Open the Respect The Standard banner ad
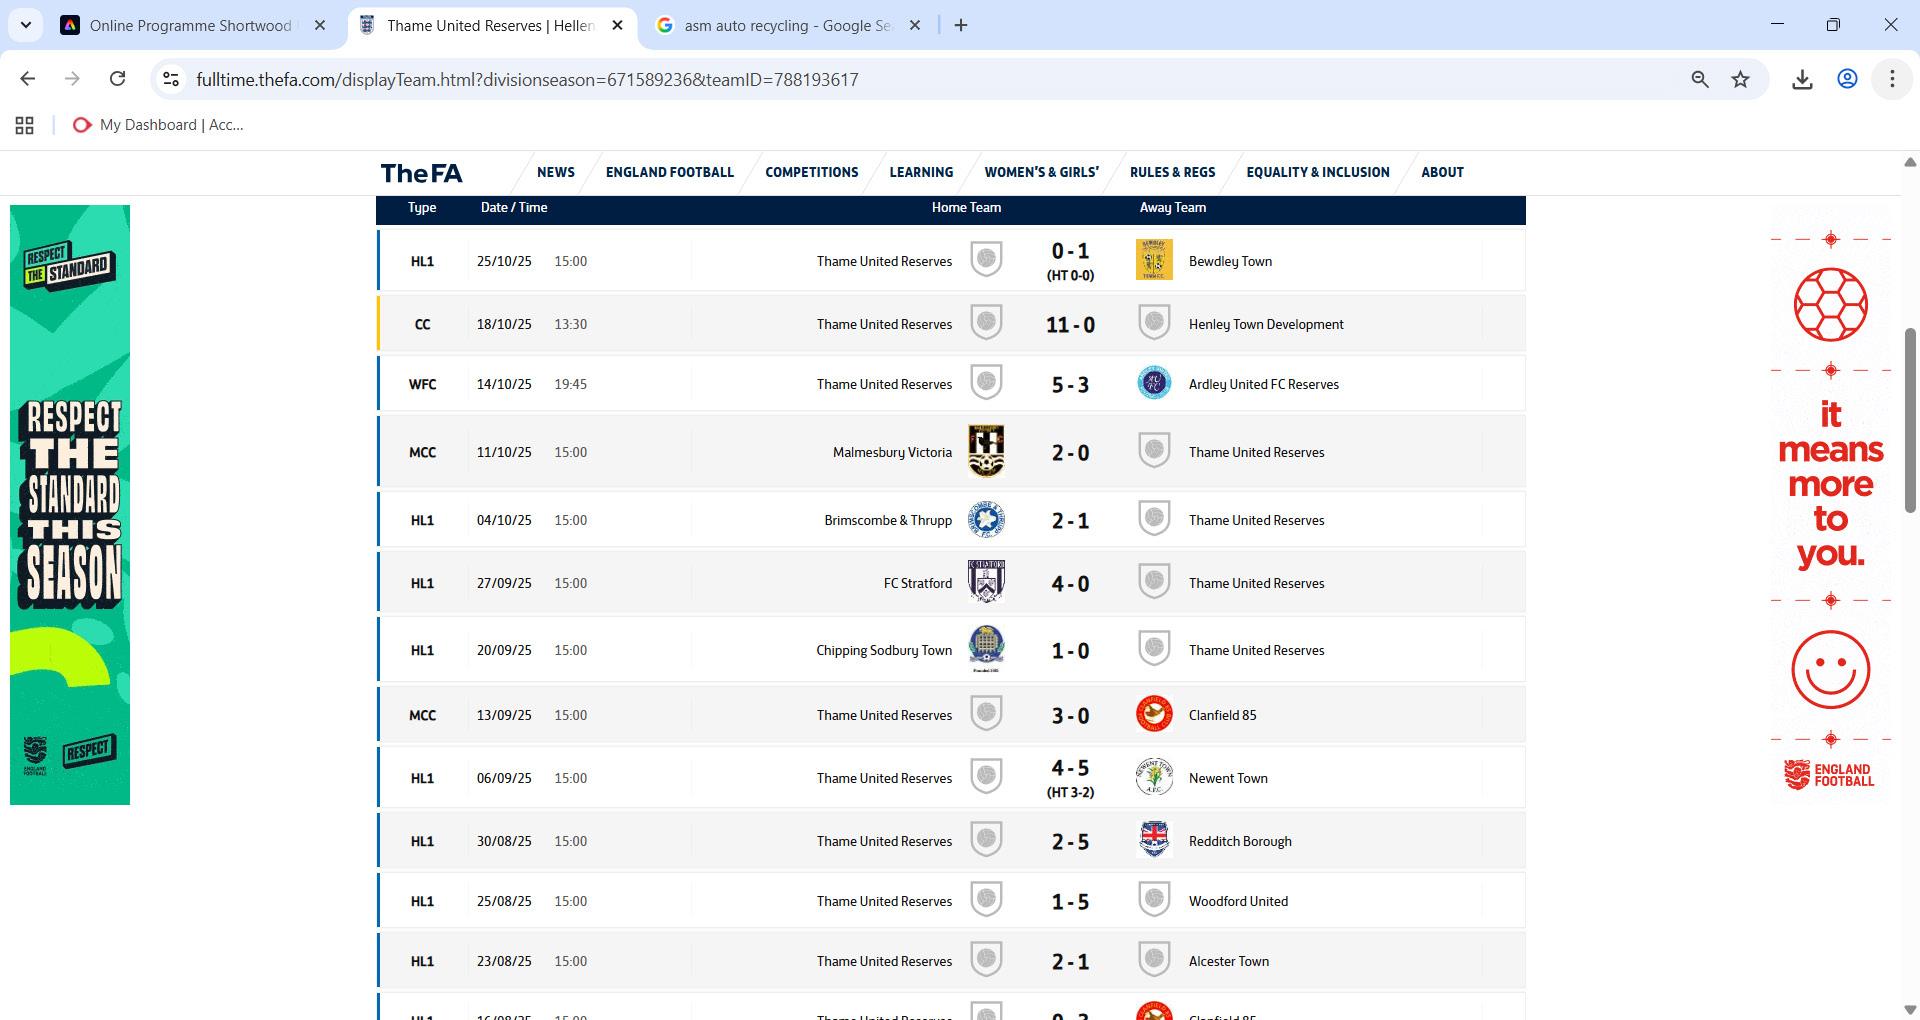The width and height of the screenshot is (1920, 1020). pos(70,504)
